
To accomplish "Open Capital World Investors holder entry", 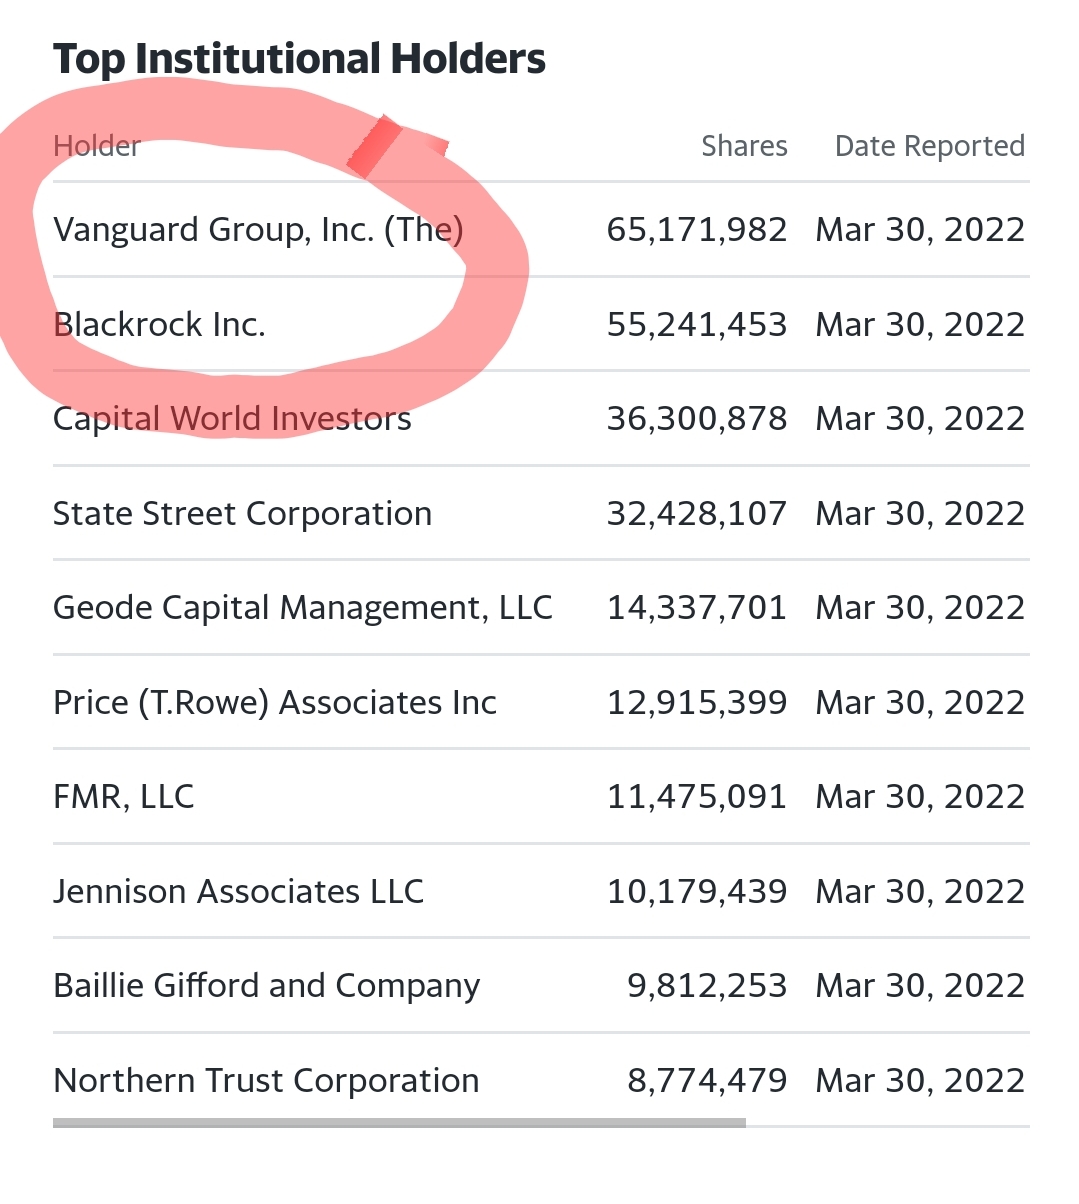I will [232, 419].
